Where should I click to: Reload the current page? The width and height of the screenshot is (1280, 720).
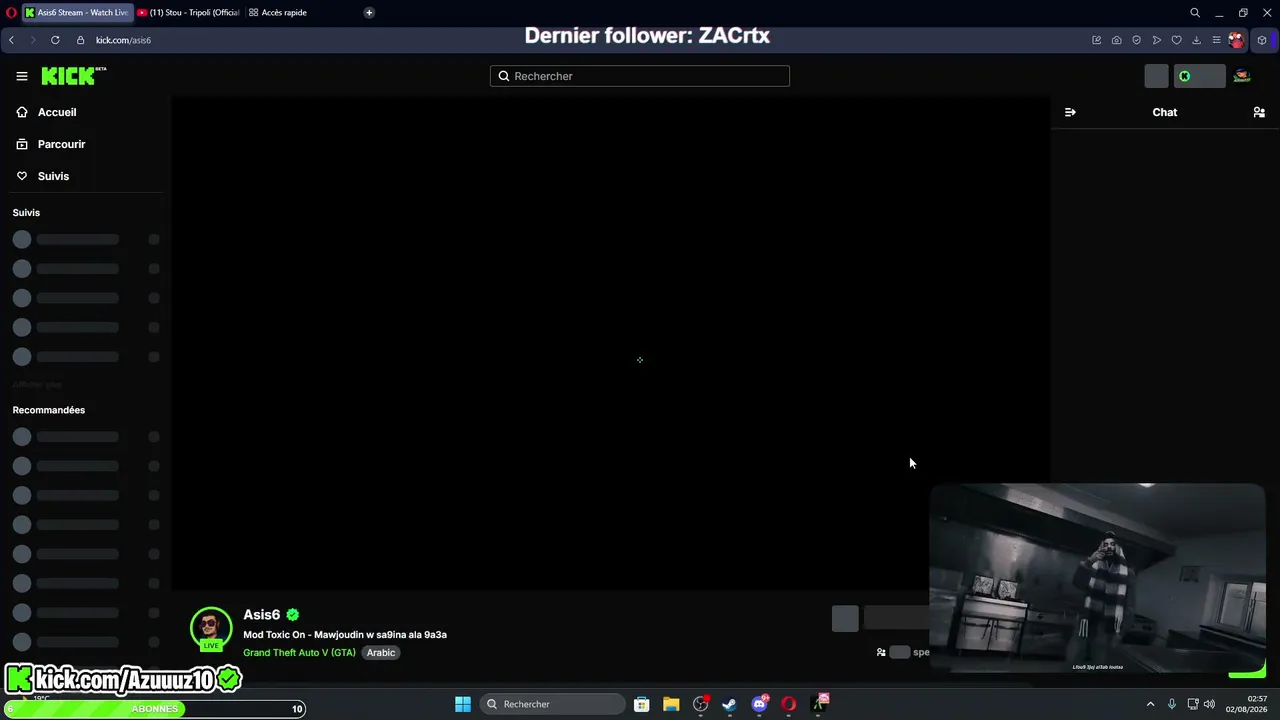point(55,40)
